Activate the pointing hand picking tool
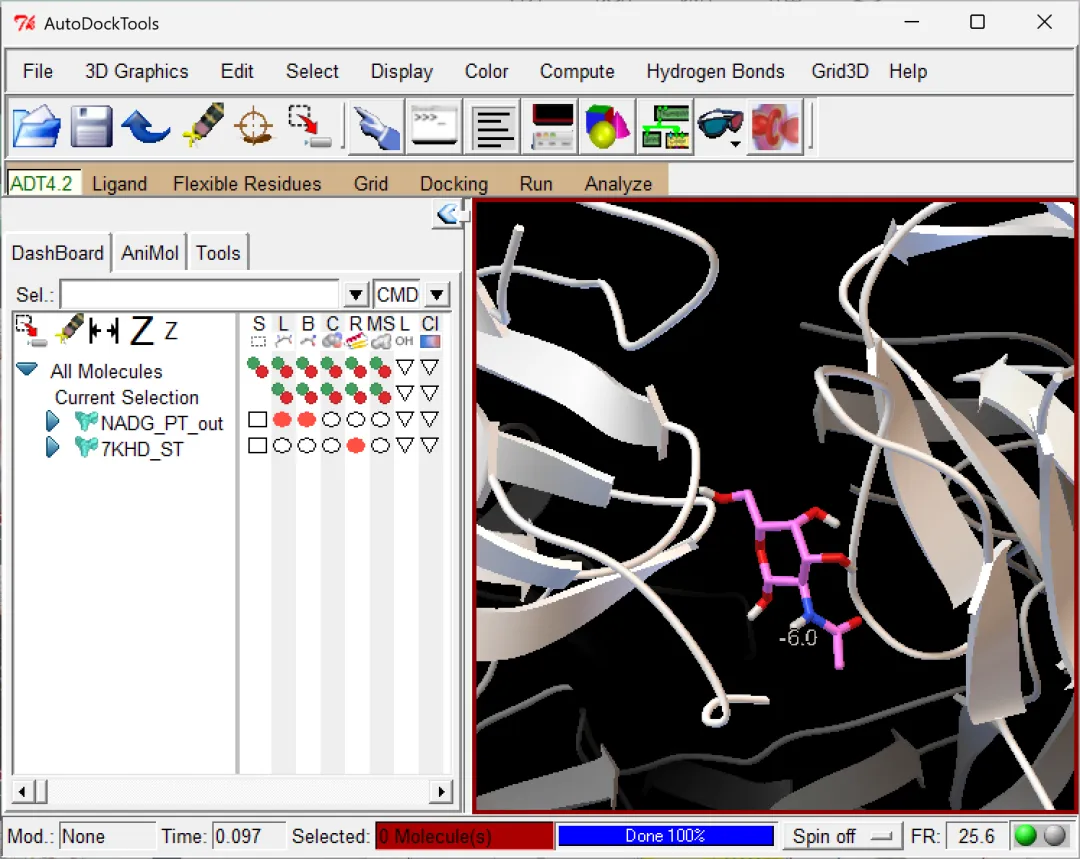The height and width of the screenshot is (859, 1080). (x=375, y=127)
